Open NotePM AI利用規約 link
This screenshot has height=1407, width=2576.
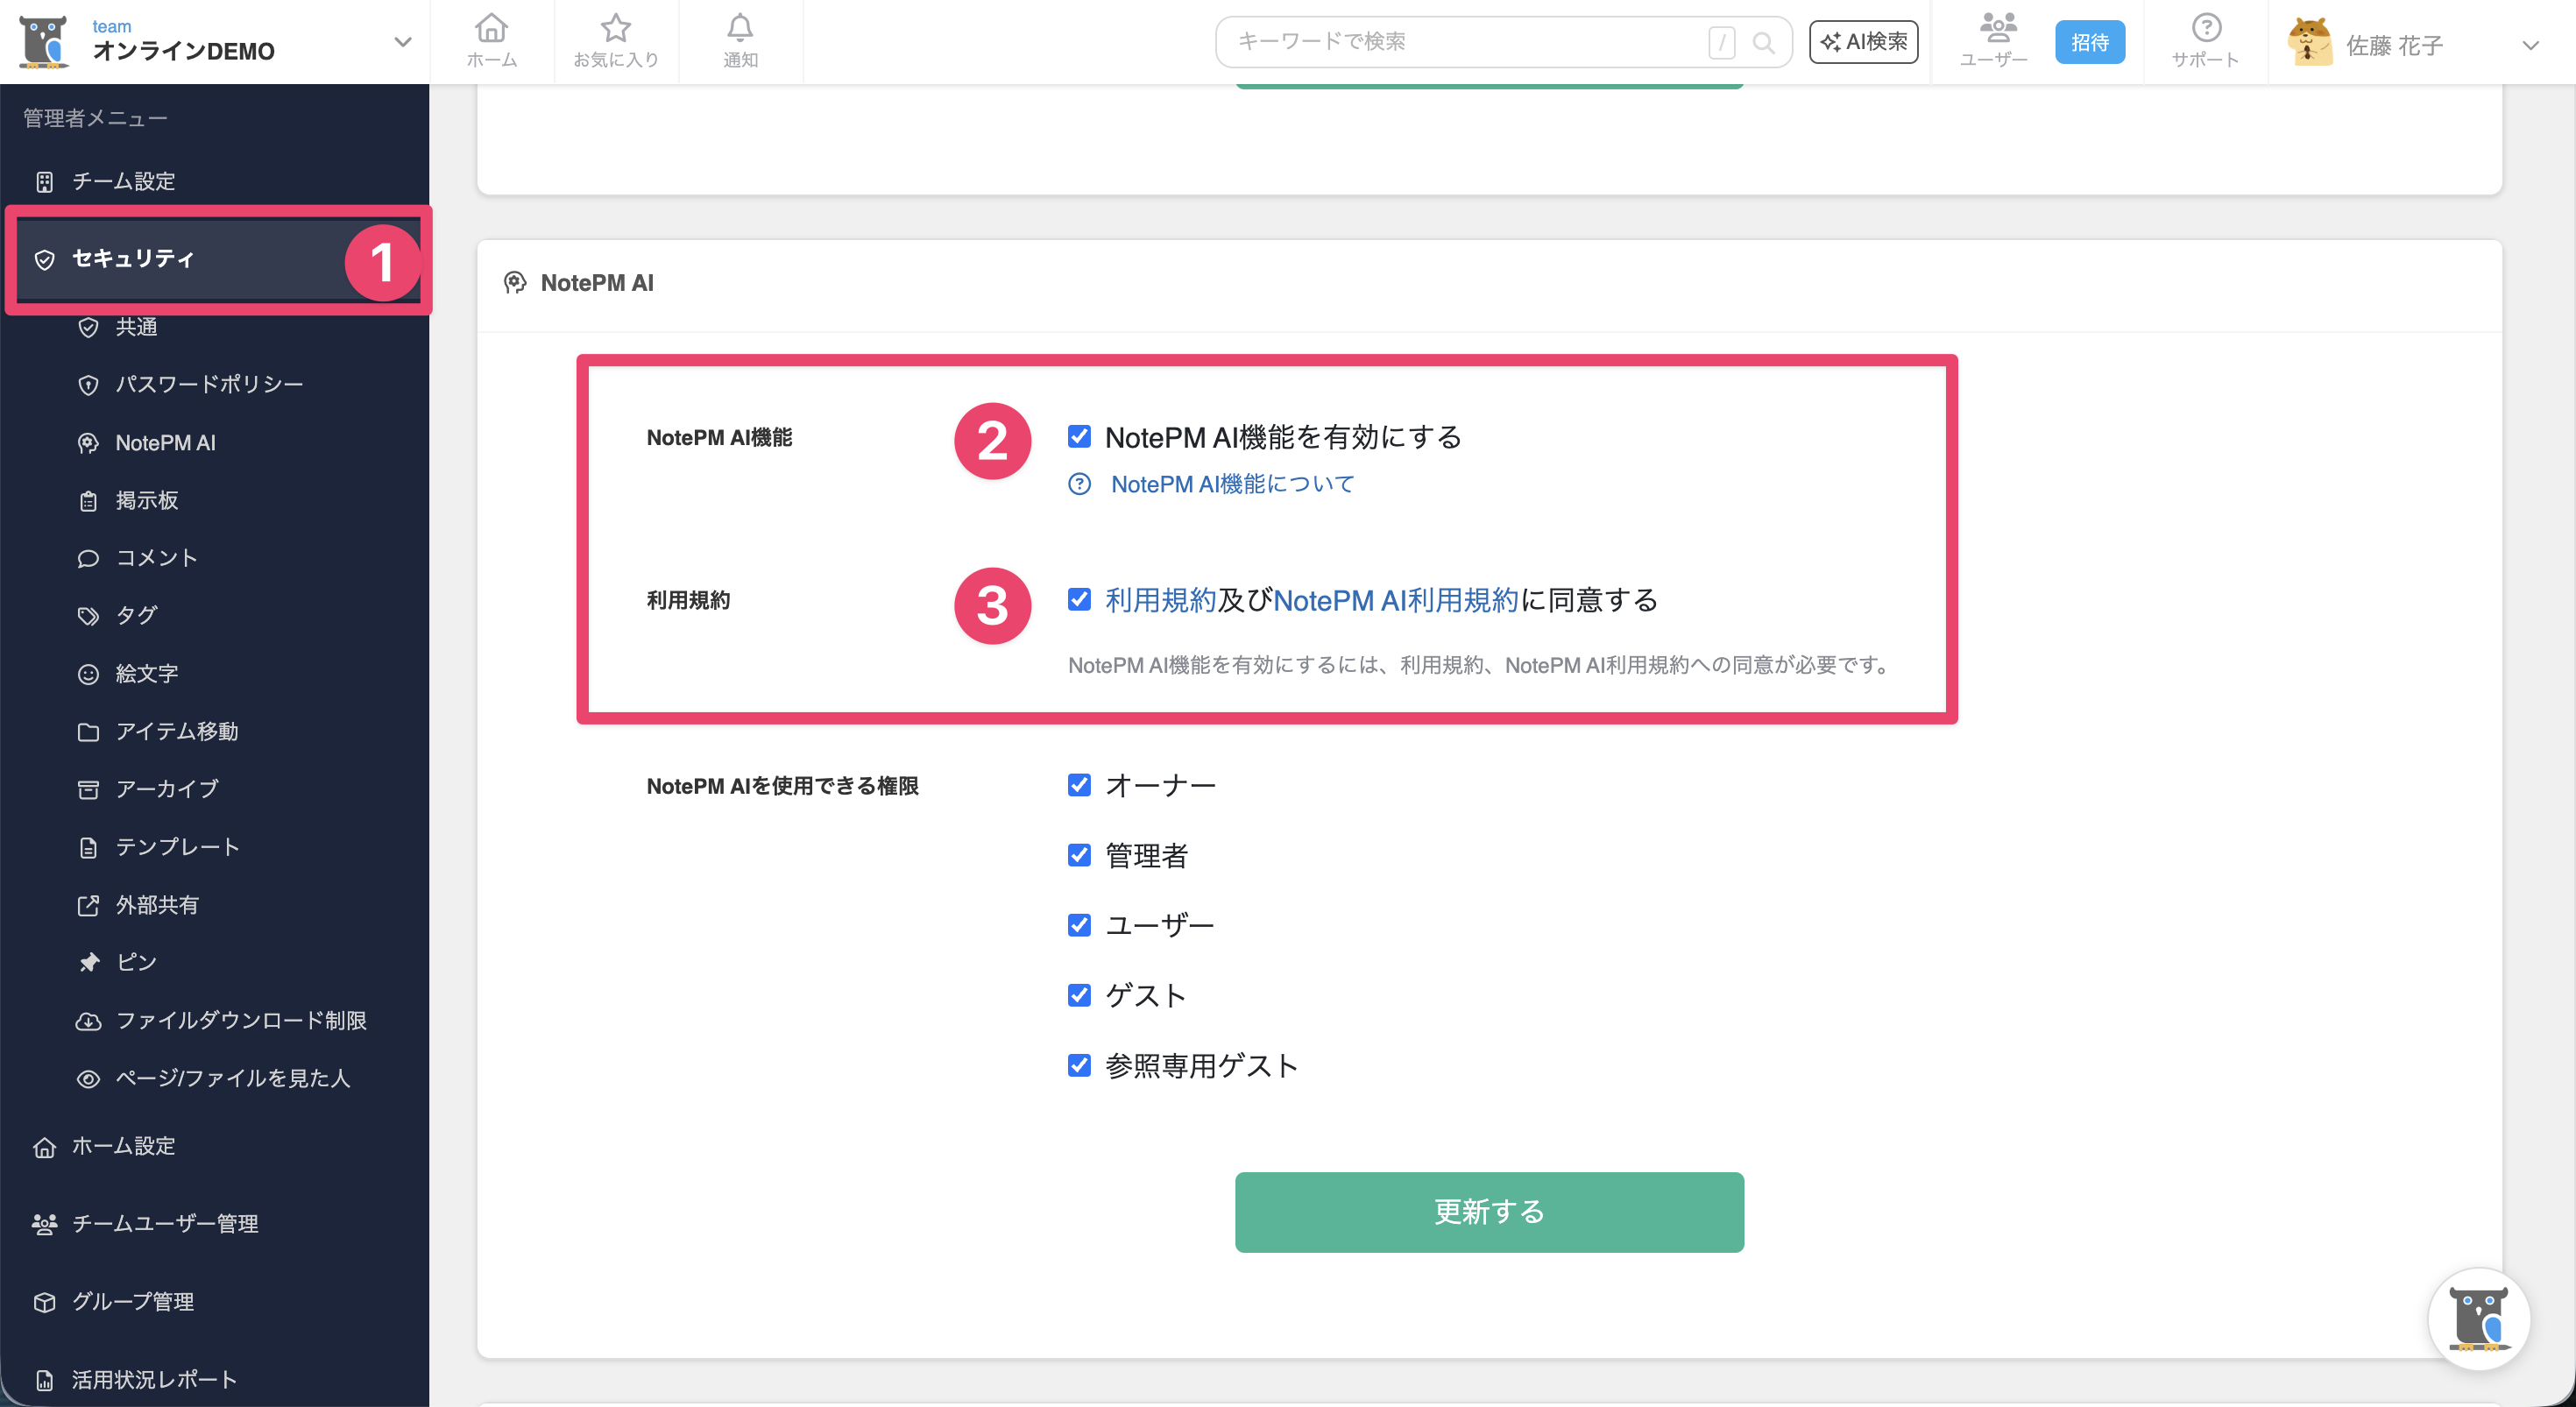tap(1395, 600)
